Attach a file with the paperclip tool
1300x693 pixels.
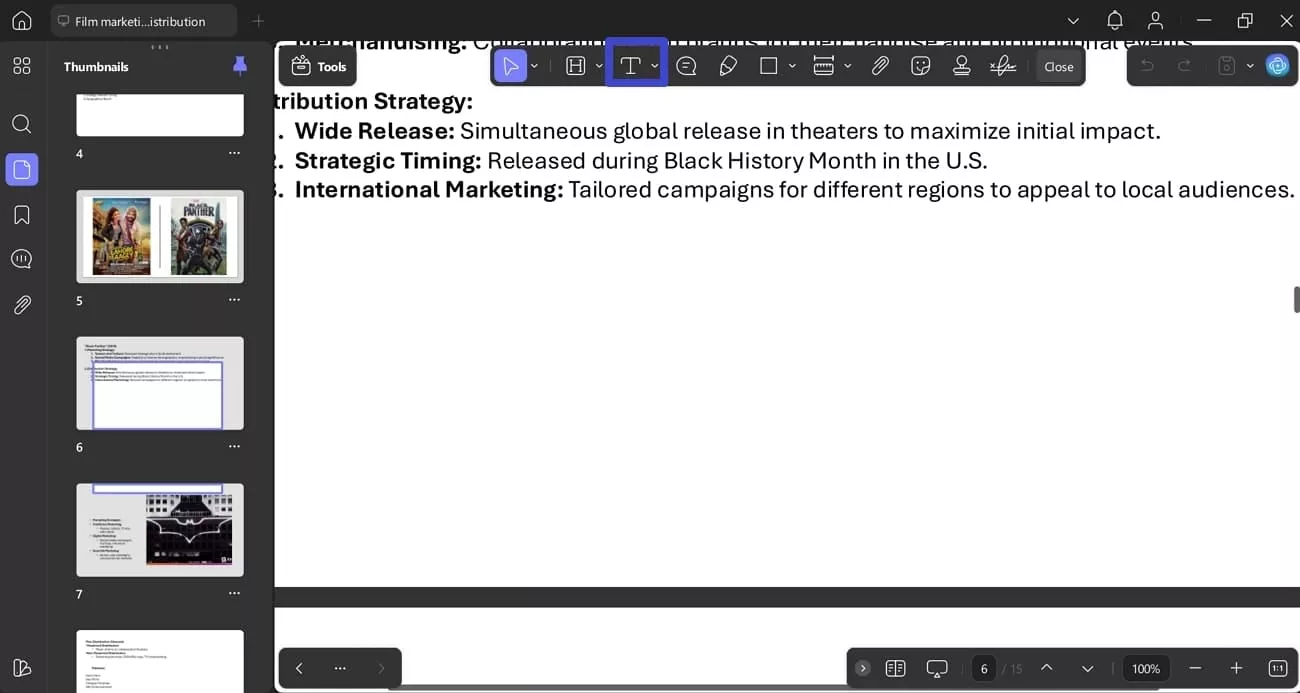880,65
